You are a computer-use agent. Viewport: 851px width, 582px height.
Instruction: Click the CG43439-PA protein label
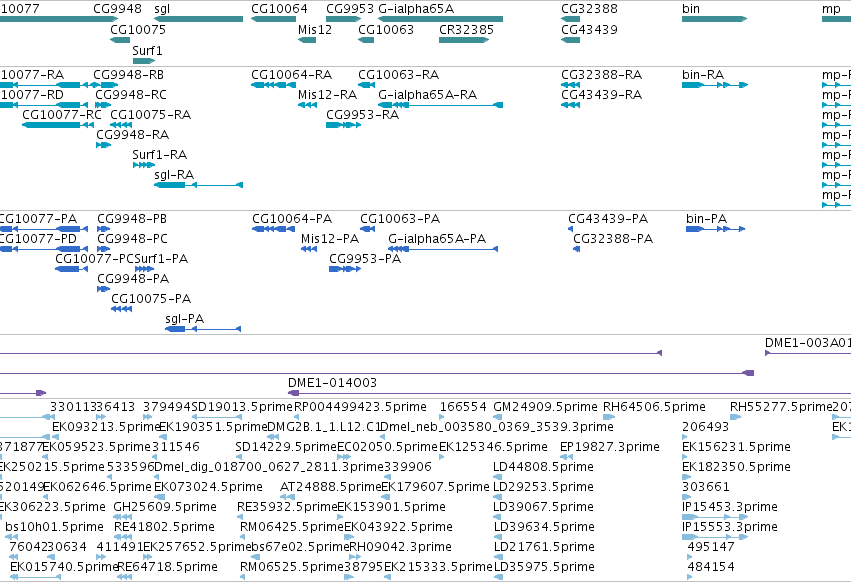(x=608, y=219)
